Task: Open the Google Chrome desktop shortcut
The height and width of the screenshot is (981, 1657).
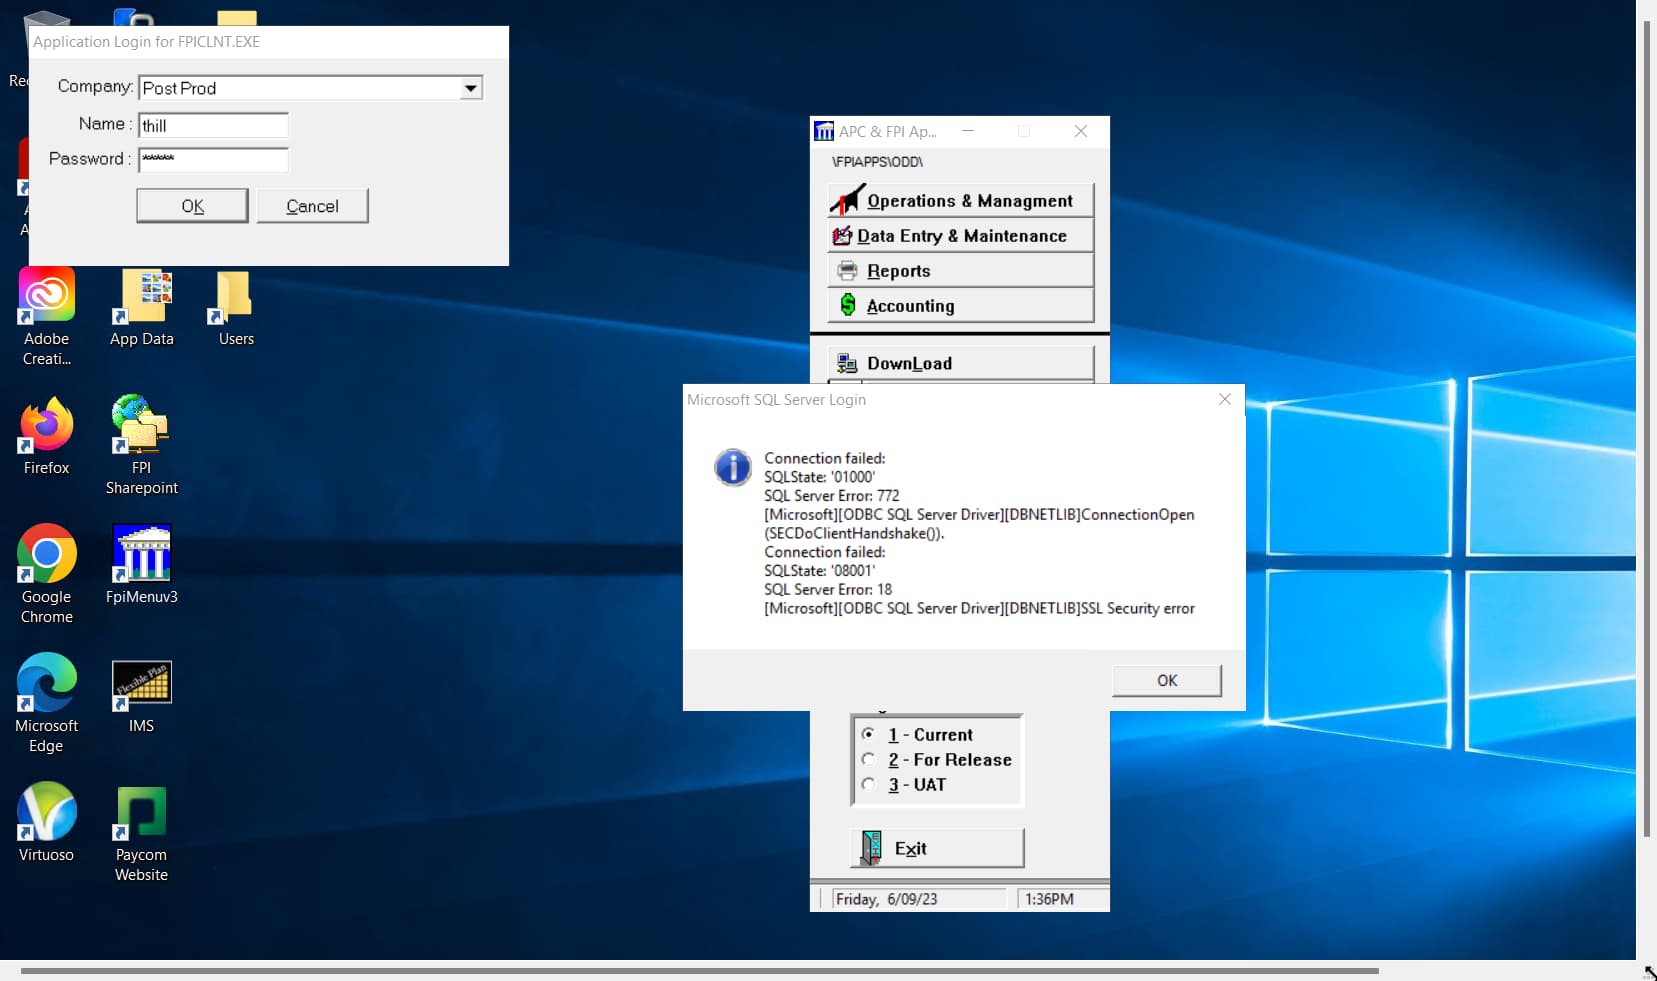Action: [x=46, y=554]
